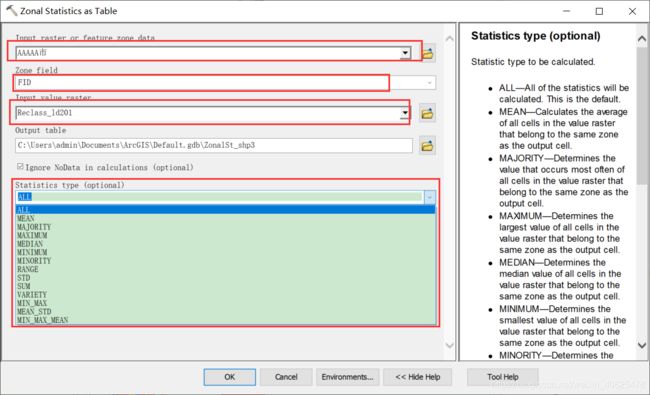Click the parameters pane scroll up arrow
Image resolution: width=650 pixels, height=395 pixels.
pyautogui.click(x=449, y=39)
